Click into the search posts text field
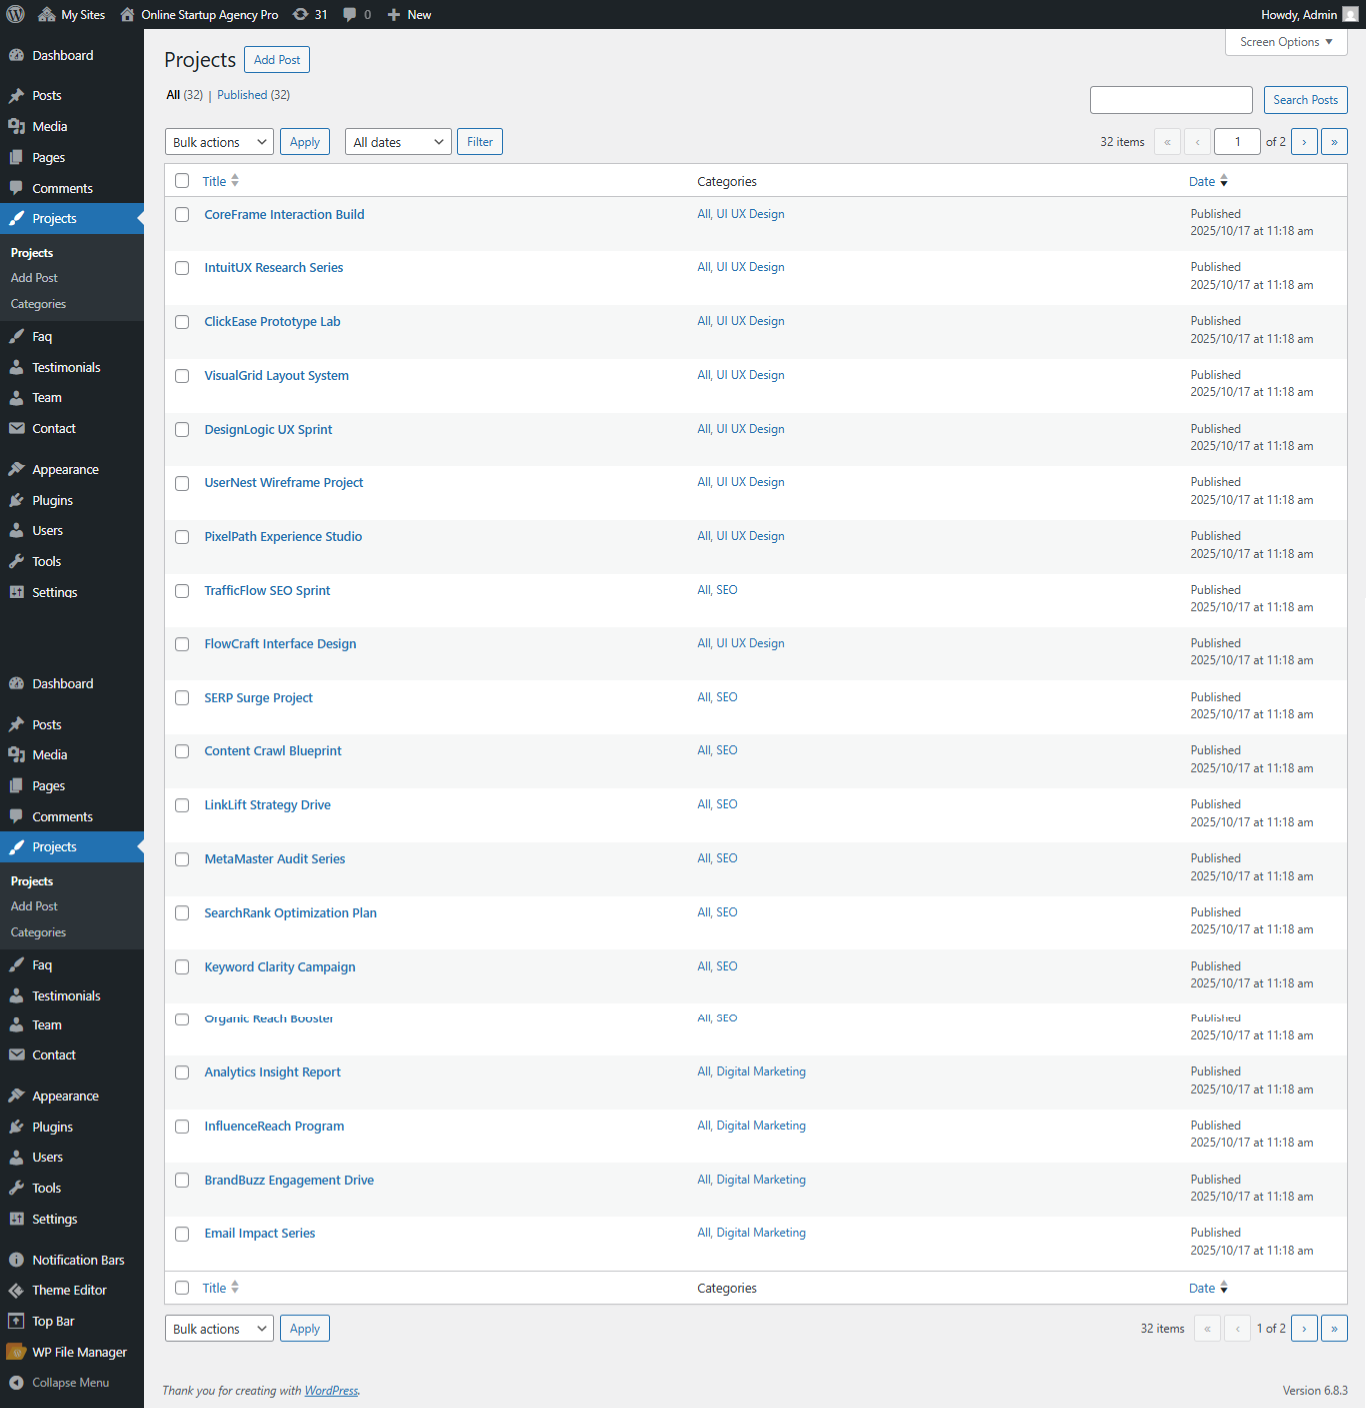Screen dimensions: 1366x1411 click(x=1171, y=100)
